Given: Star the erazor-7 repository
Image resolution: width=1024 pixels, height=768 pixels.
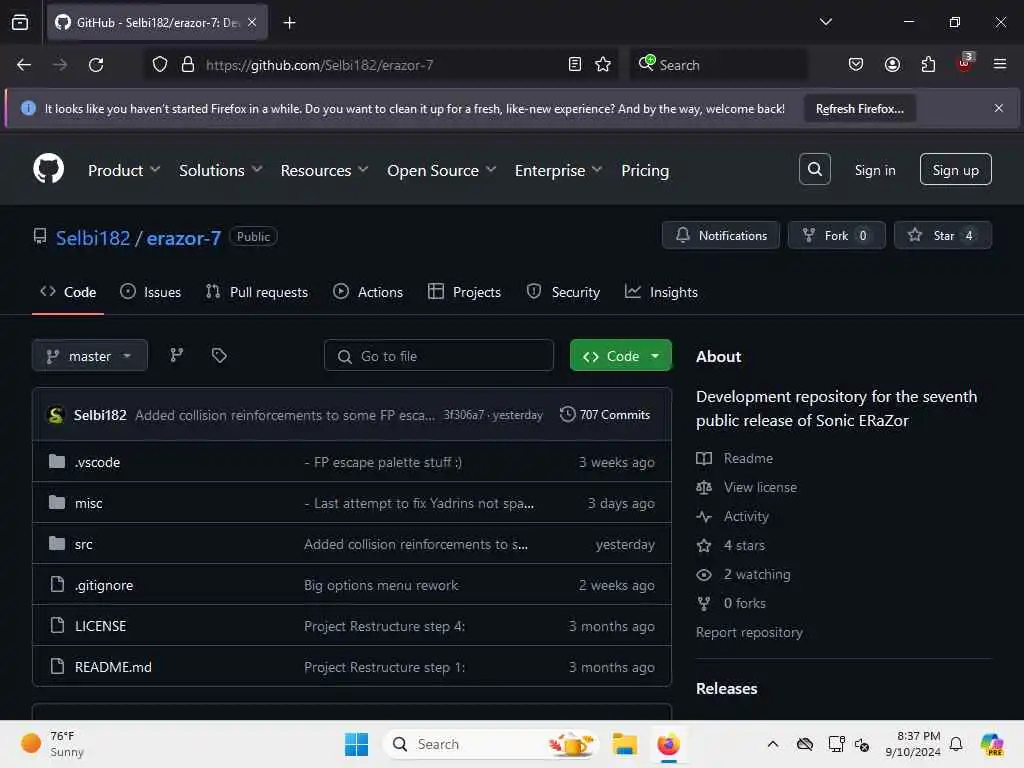Looking at the screenshot, I should (942, 235).
